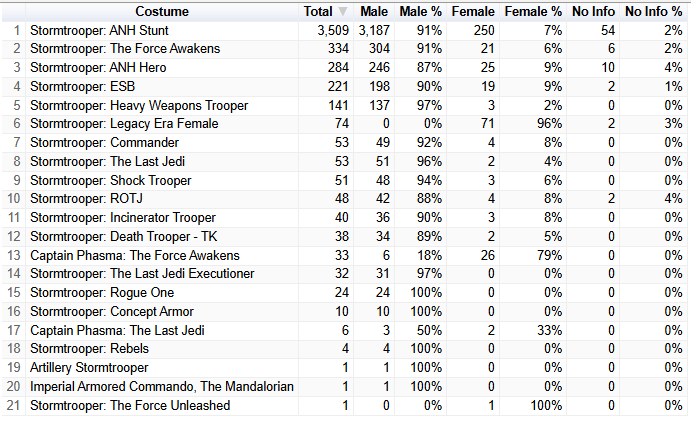
Task: Click the No Info count 54
Action: pos(608,30)
